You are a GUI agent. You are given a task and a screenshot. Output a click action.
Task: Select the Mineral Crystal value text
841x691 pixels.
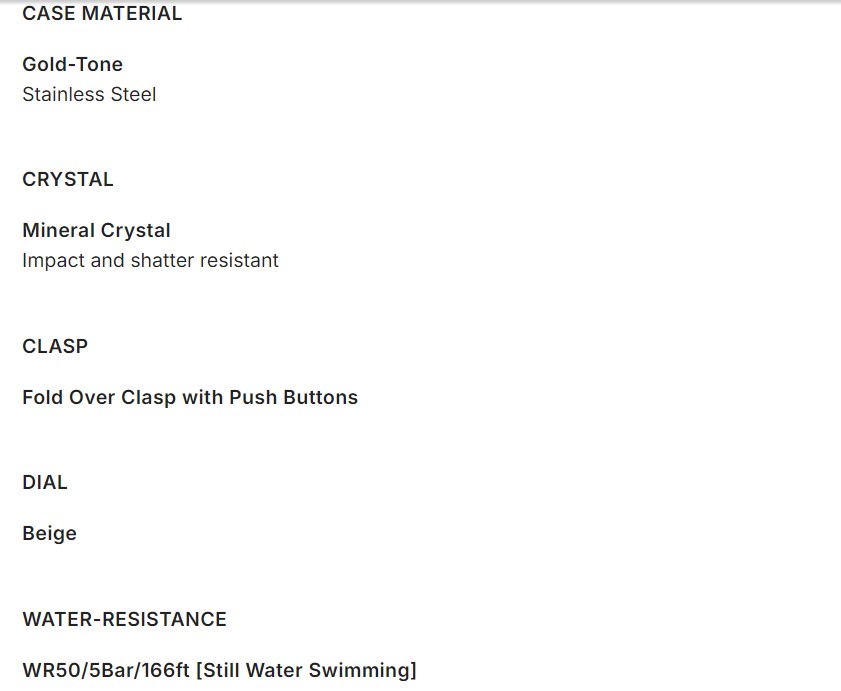pyautogui.click(x=96, y=231)
